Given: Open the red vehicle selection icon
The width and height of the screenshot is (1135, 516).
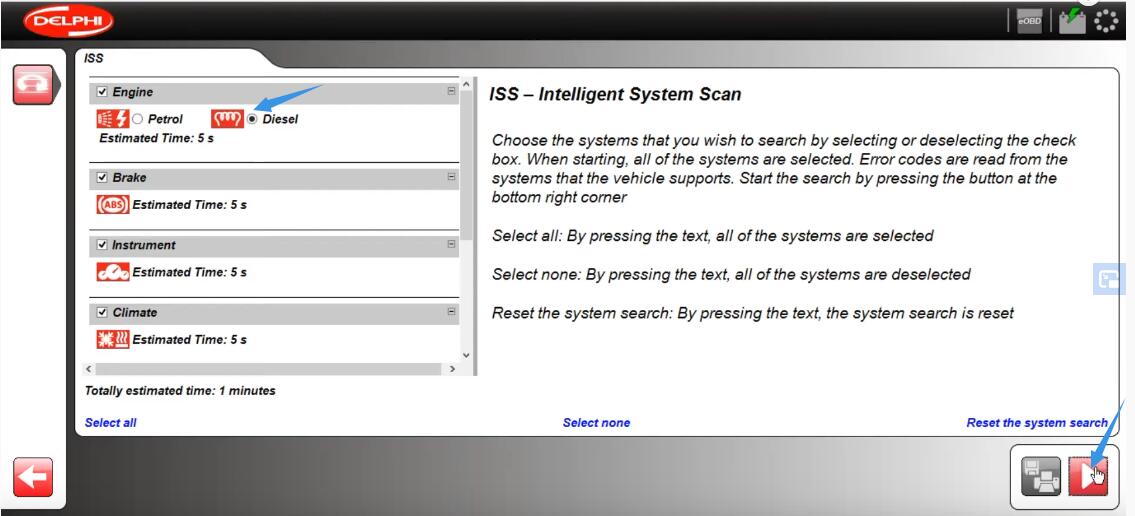Looking at the screenshot, I should 33,85.
